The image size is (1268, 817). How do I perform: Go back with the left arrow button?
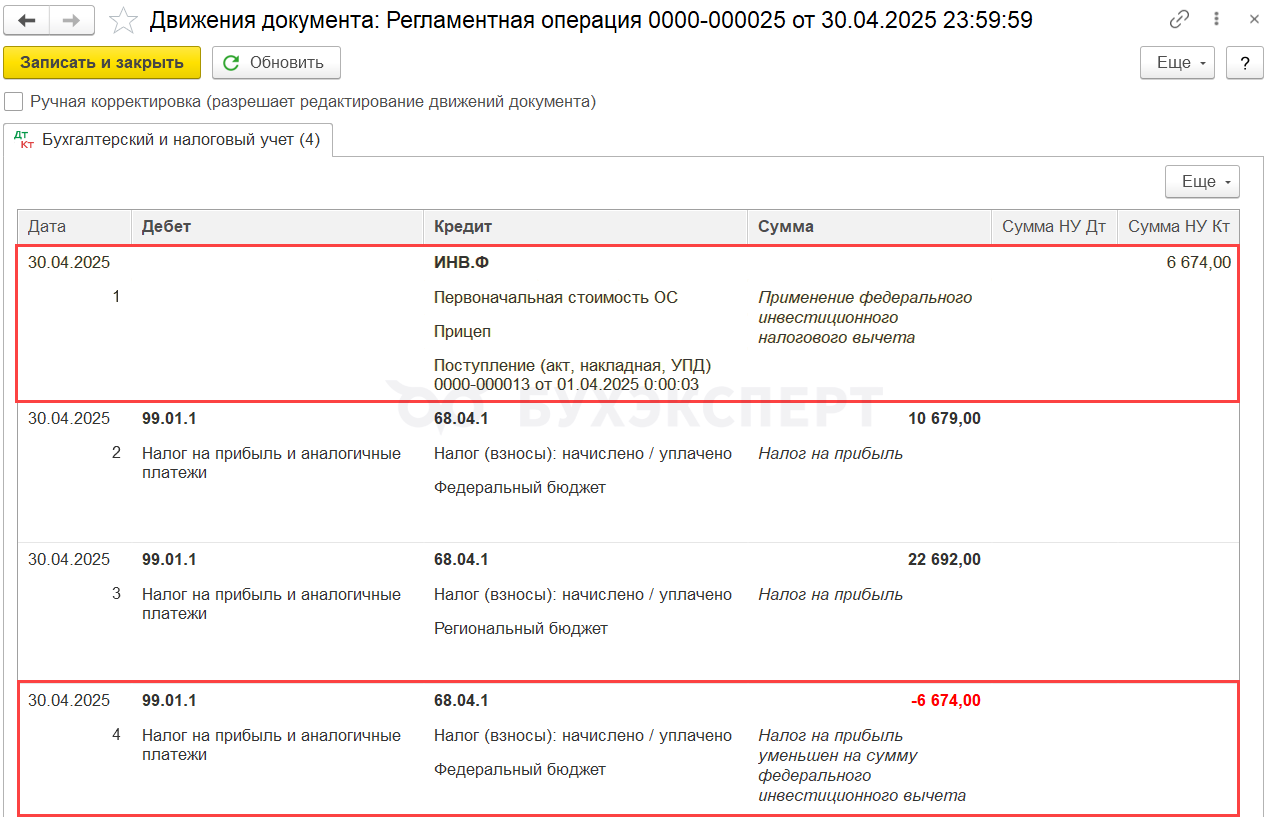(28, 20)
